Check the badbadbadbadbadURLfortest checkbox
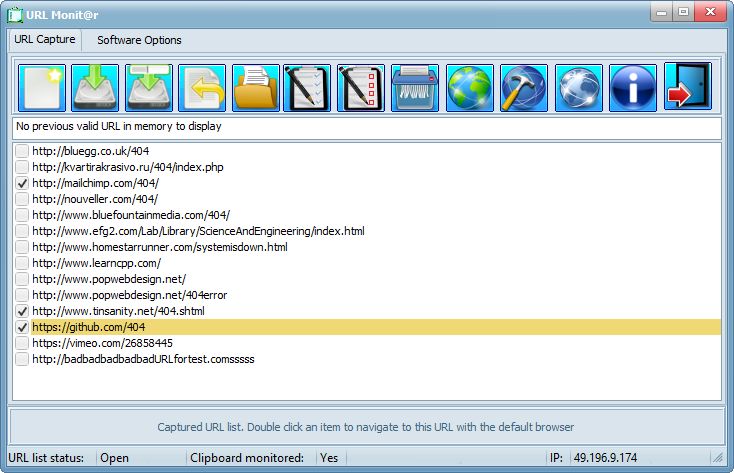 (x=22, y=359)
